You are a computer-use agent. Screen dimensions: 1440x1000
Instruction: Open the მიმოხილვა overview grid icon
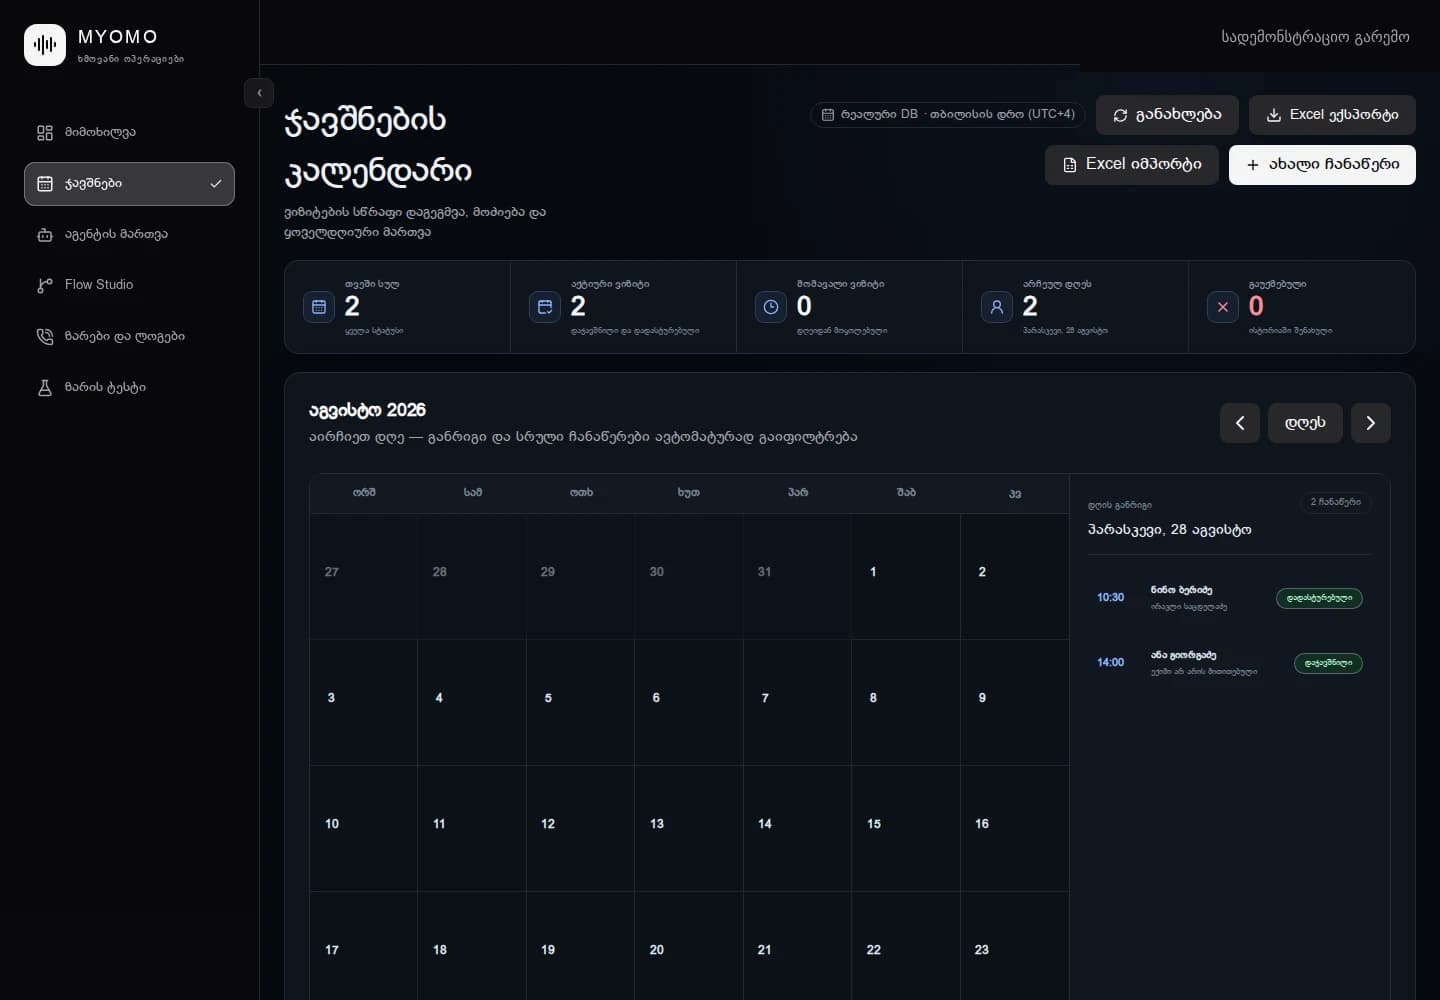pyautogui.click(x=45, y=132)
